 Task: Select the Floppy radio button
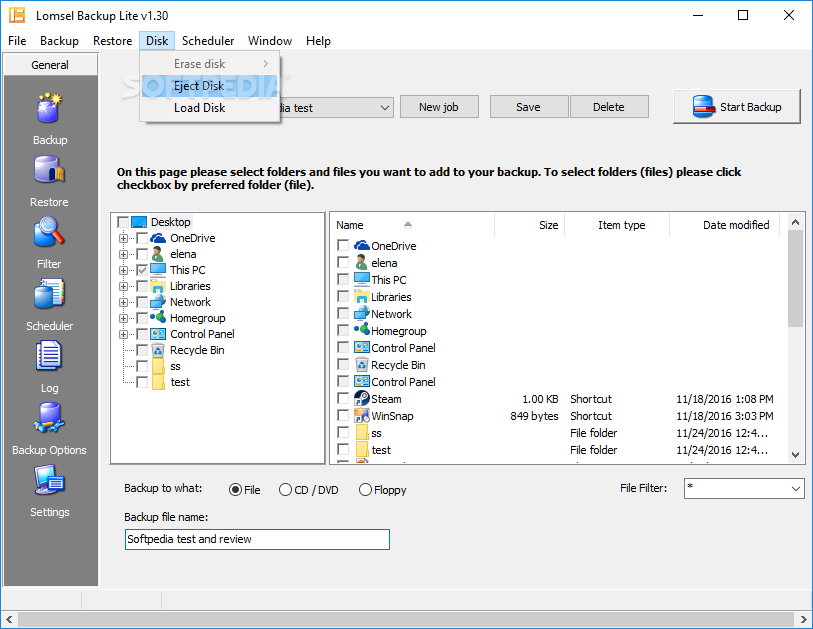(365, 490)
